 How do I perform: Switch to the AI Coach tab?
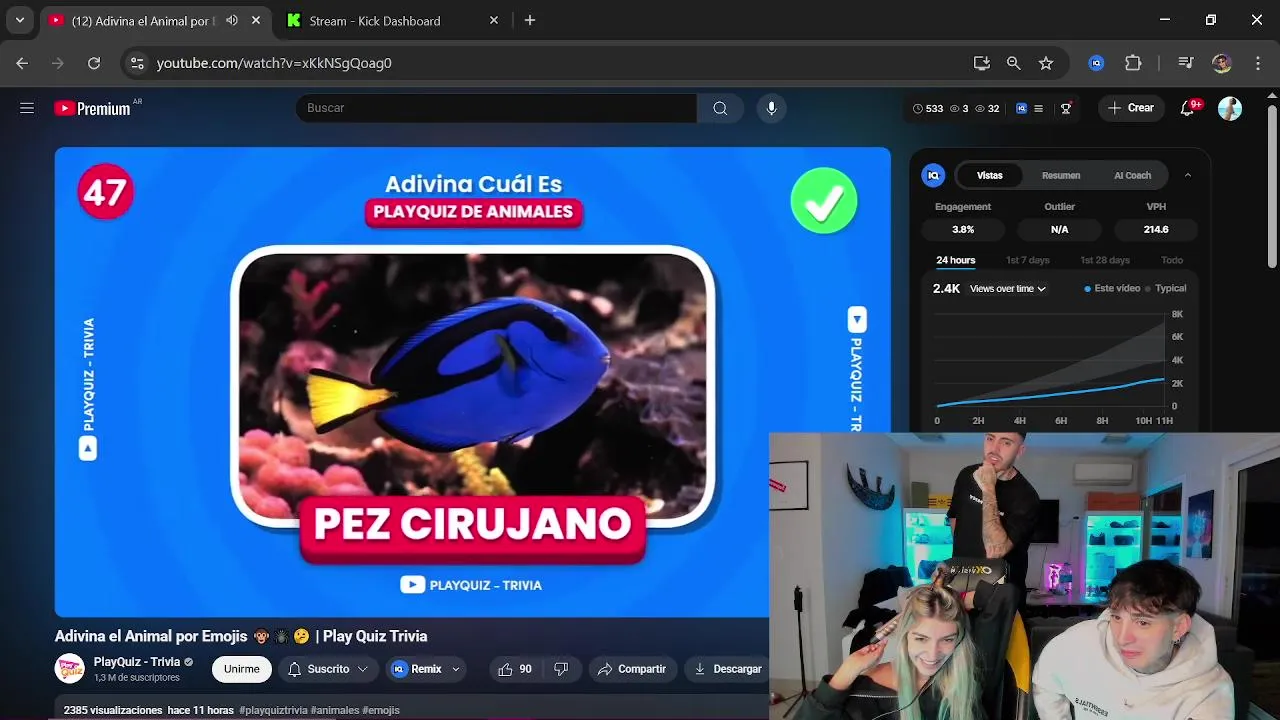(1132, 175)
